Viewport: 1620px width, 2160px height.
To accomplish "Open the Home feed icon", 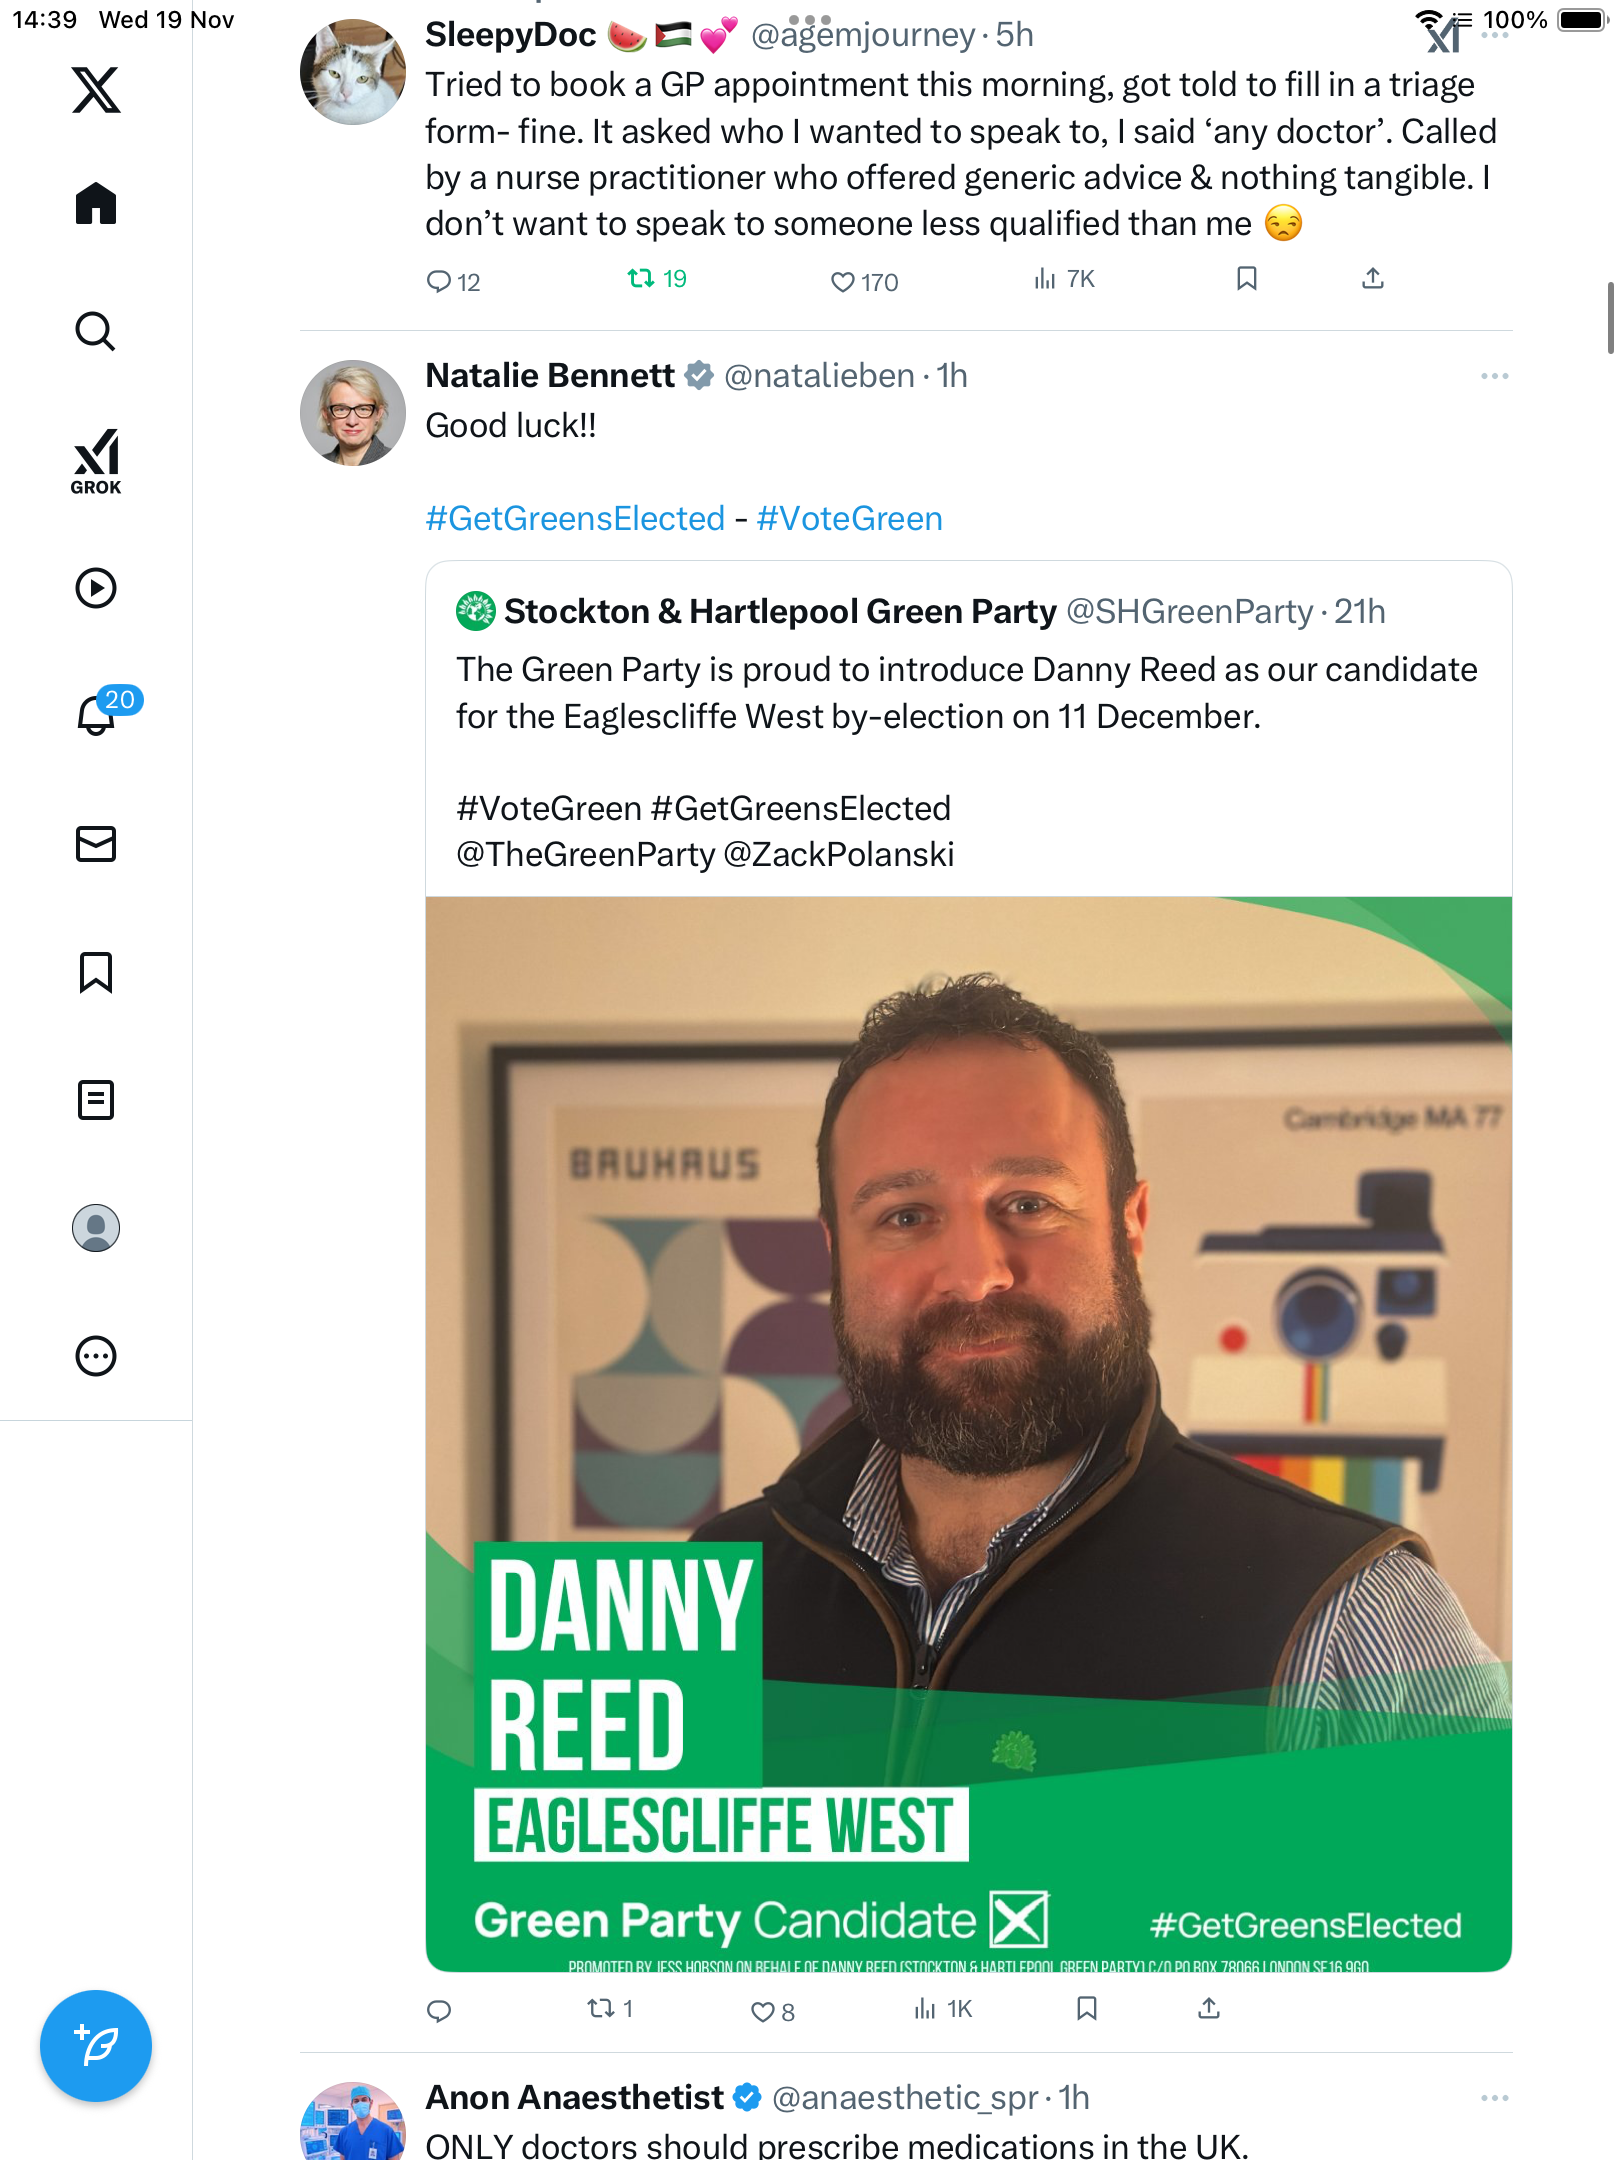I will (96, 204).
